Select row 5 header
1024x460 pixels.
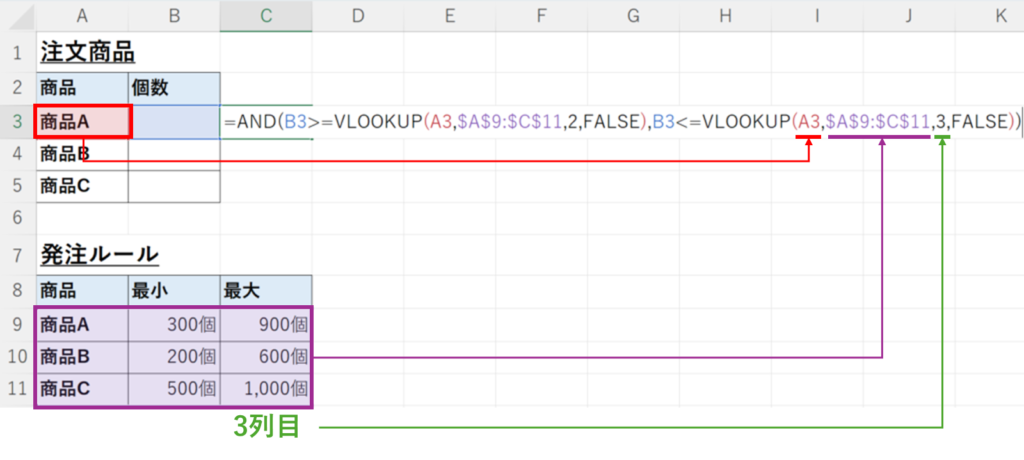click(x=18, y=187)
